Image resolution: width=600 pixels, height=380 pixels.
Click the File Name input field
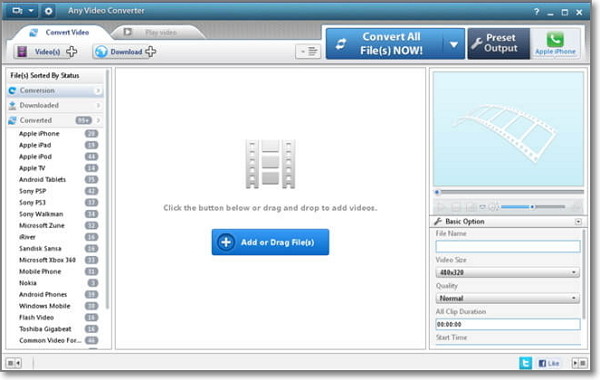[507, 246]
